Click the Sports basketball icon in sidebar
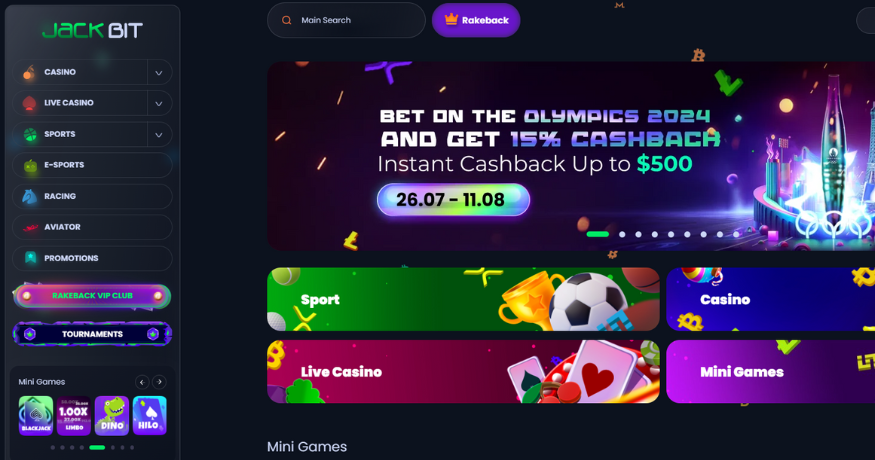 [x=30, y=134]
